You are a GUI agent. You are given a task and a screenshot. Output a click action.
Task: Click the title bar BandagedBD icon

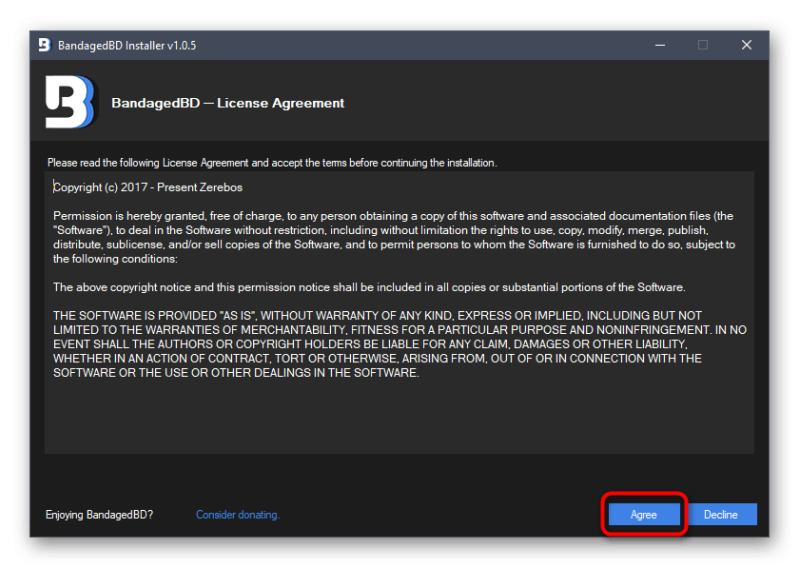click(x=45, y=45)
